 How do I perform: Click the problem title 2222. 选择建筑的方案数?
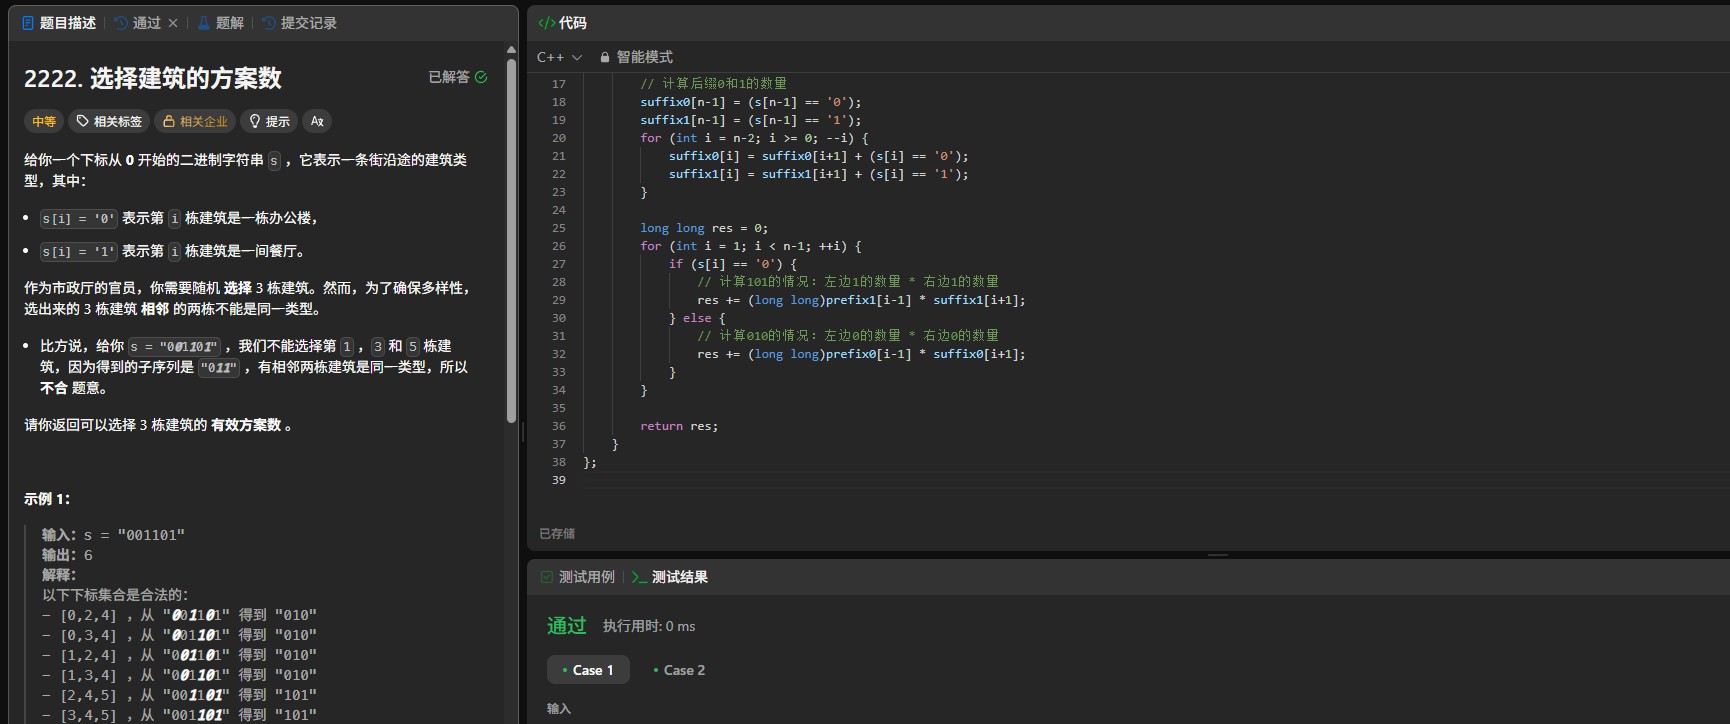[153, 78]
